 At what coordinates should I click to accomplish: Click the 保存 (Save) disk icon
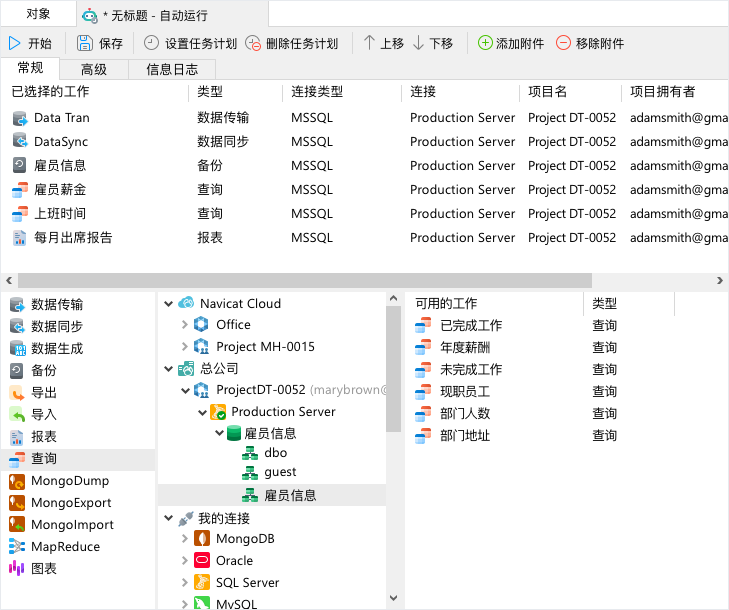pos(85,43)
